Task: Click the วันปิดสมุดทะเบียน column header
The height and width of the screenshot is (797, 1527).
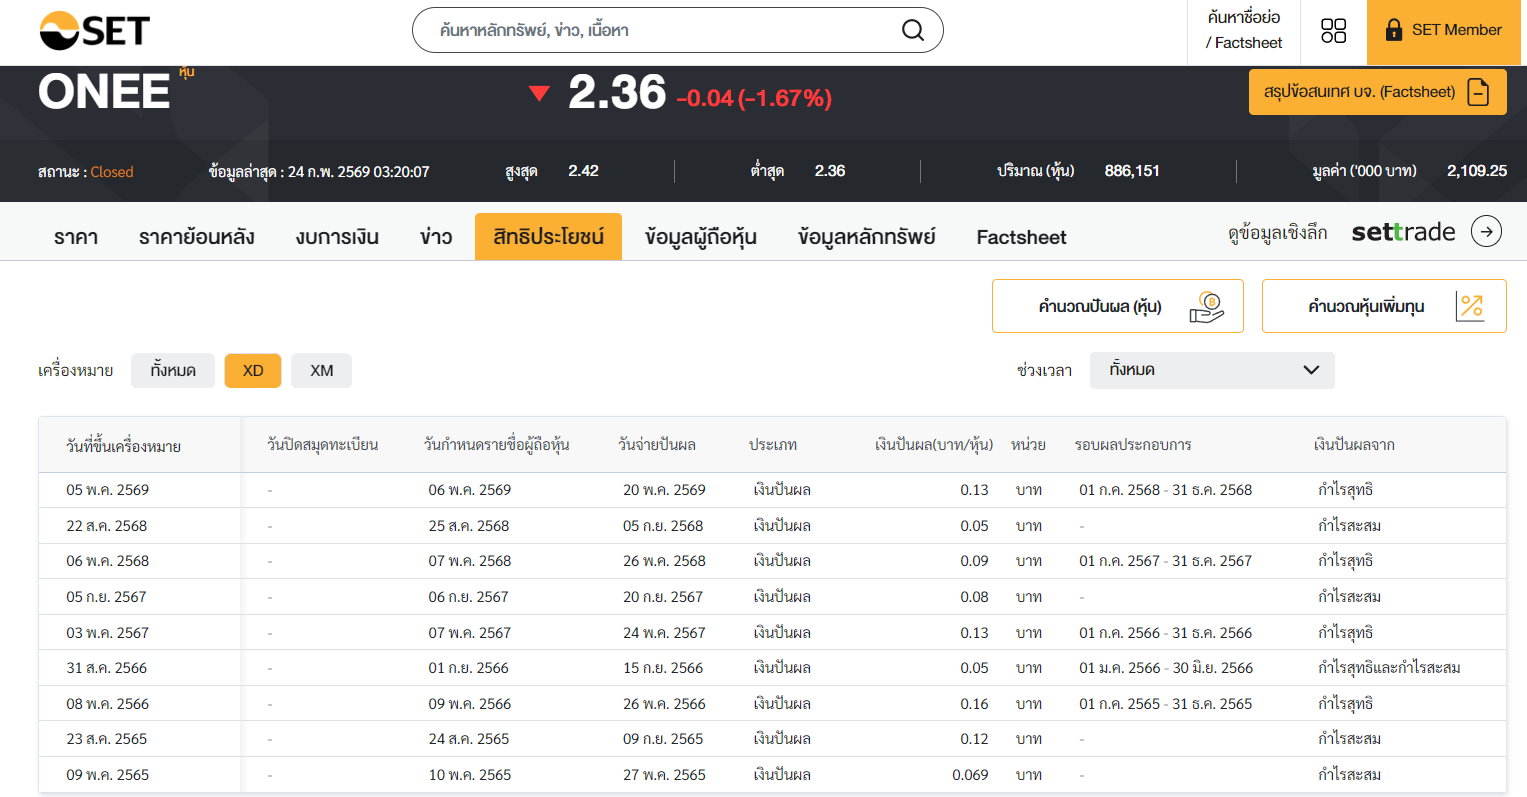Action: tap(322, 445)
